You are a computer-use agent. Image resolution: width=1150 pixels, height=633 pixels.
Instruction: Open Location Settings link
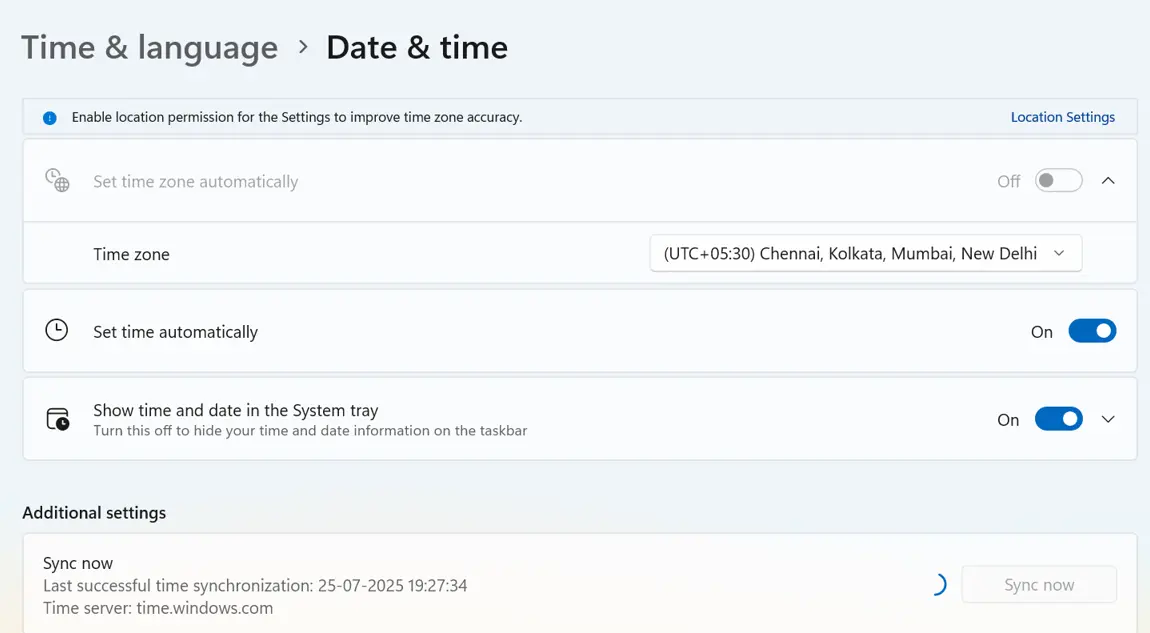tap(1062, 117)
